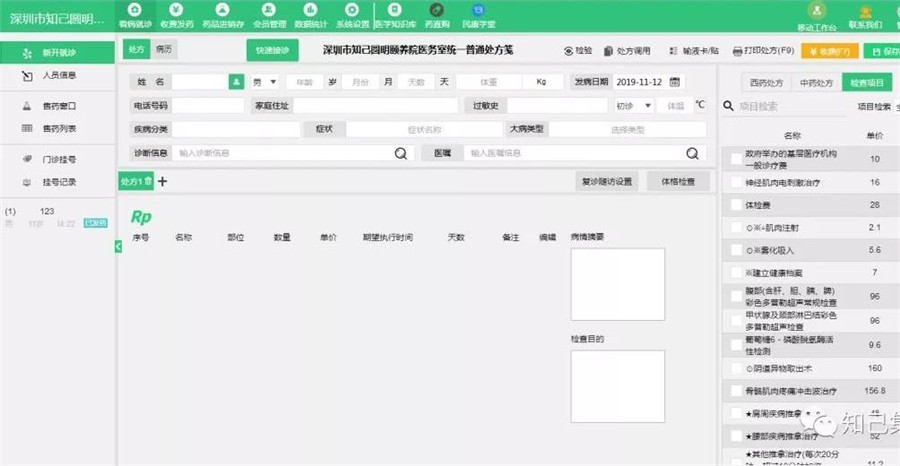The image size is (900, 466).
Task: Check the 甲状腺及颈部淋巴结彩色多普勒超声检查 item
Action: point(736,321)
